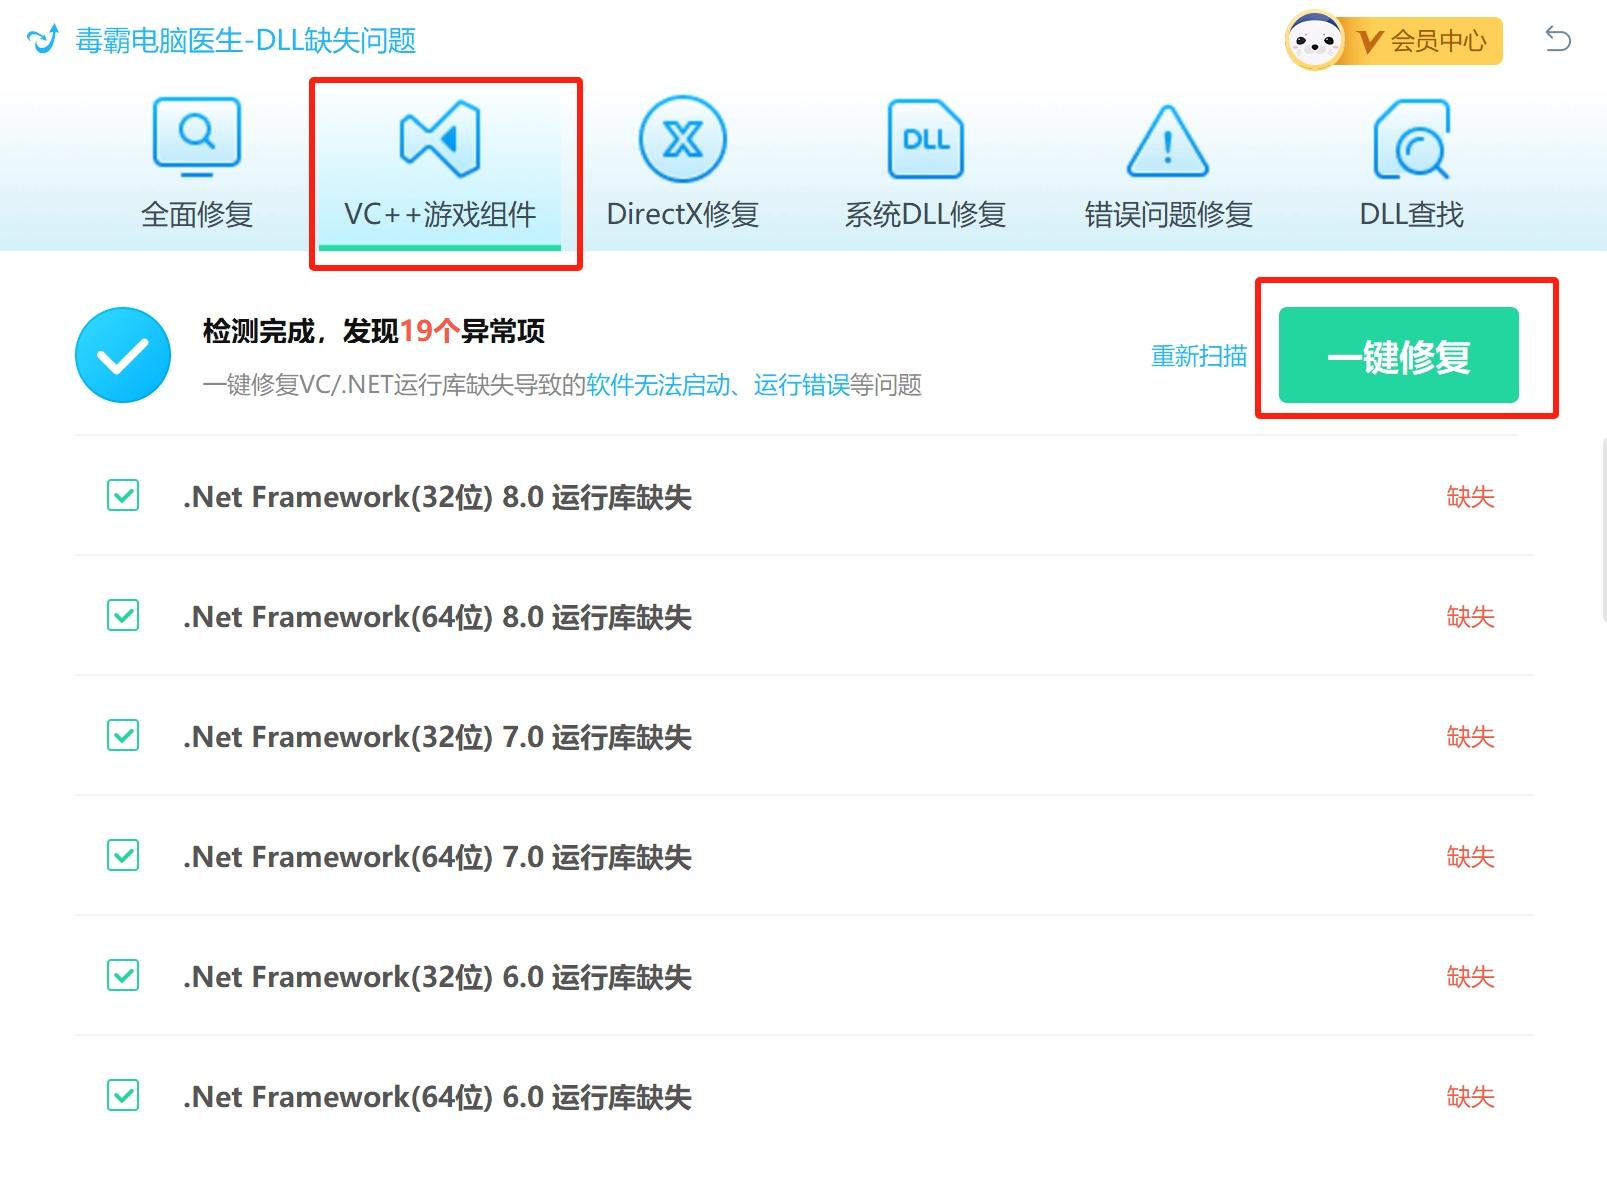Select the VC++游戏组件 icon
The width and height of the screenshot is (1607, 1179).
coord(444,140)
